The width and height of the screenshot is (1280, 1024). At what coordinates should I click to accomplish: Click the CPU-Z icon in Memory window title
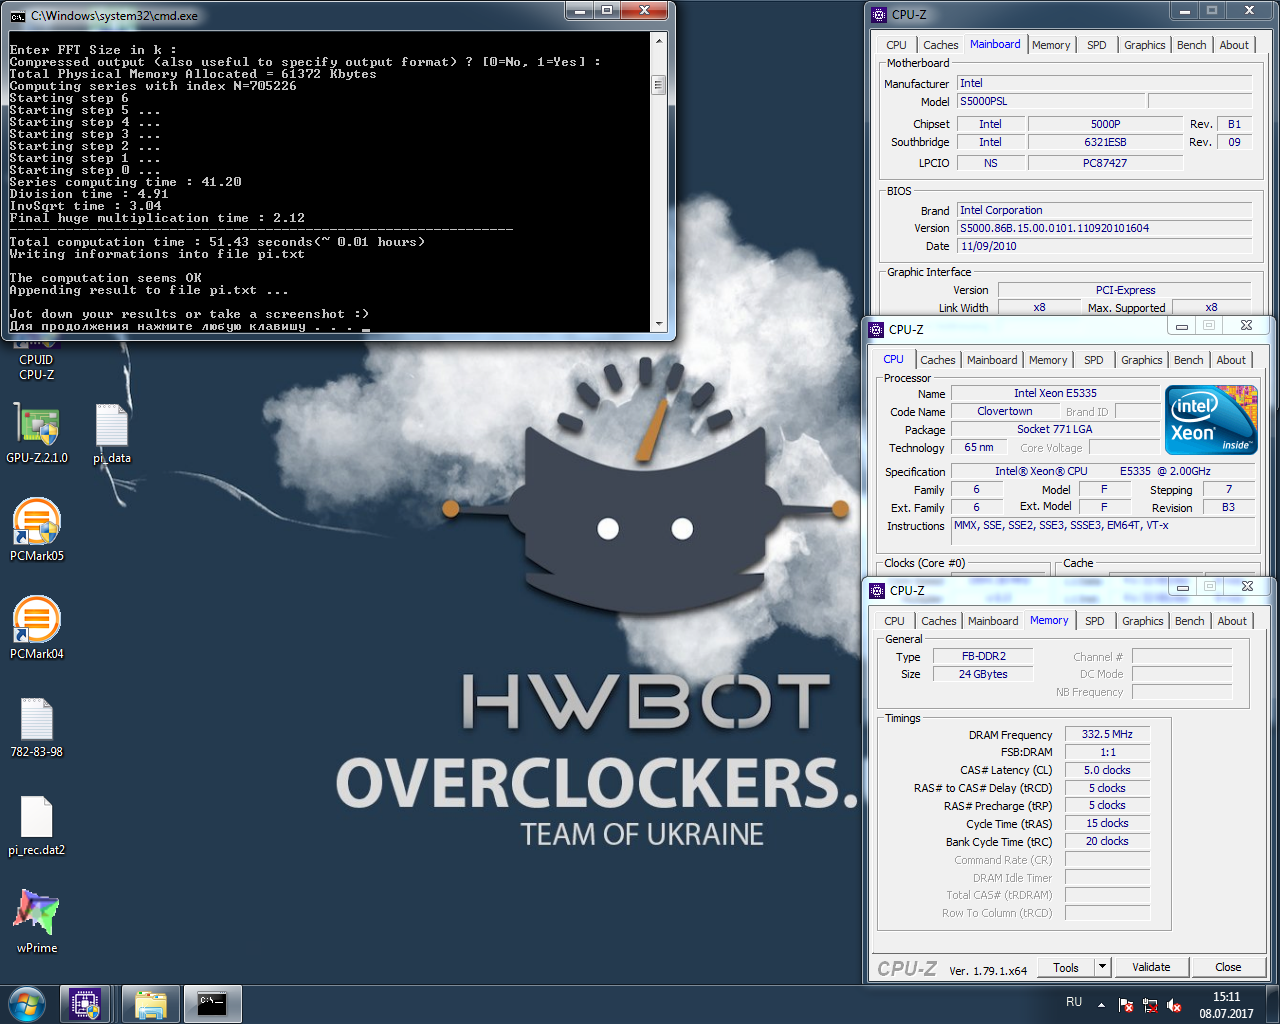click(878, 590)
